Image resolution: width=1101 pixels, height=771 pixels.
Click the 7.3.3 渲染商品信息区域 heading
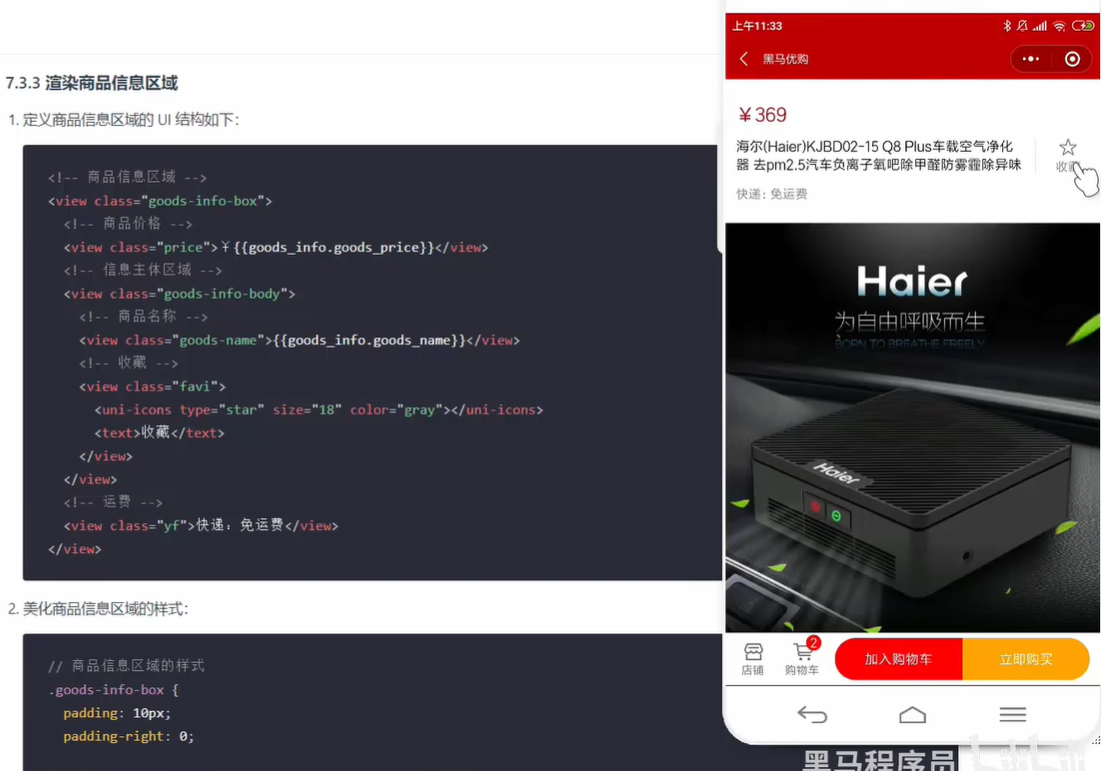click(91, 83)
